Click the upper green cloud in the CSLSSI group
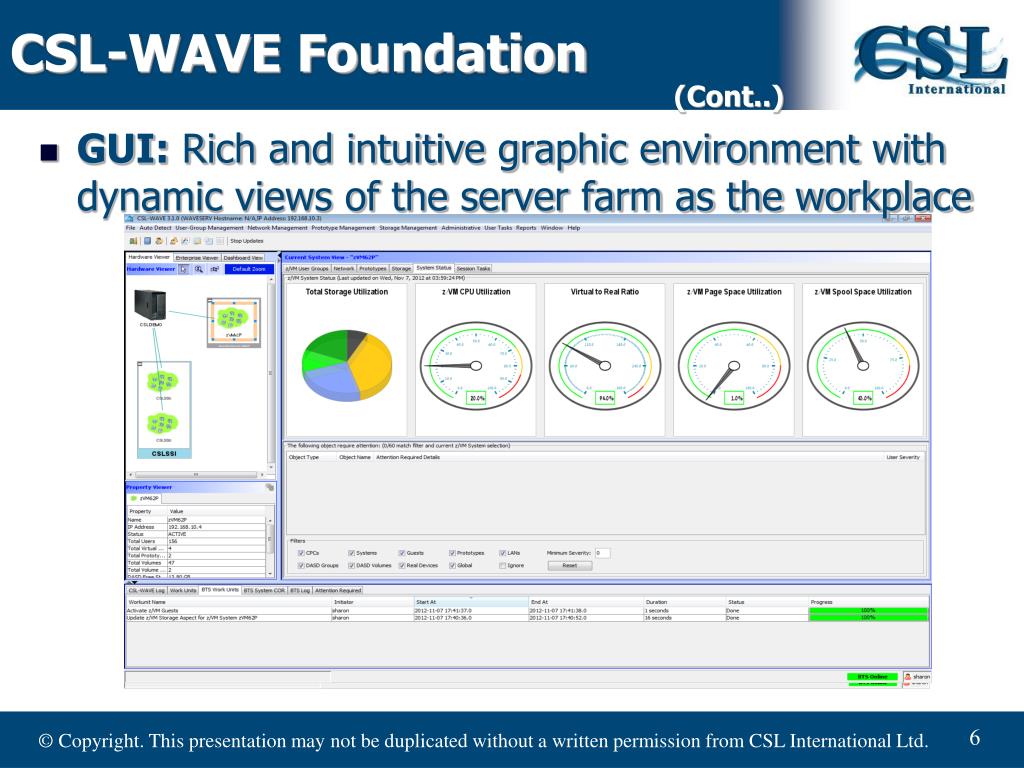Screen dimensions: 1024x768 161,381
